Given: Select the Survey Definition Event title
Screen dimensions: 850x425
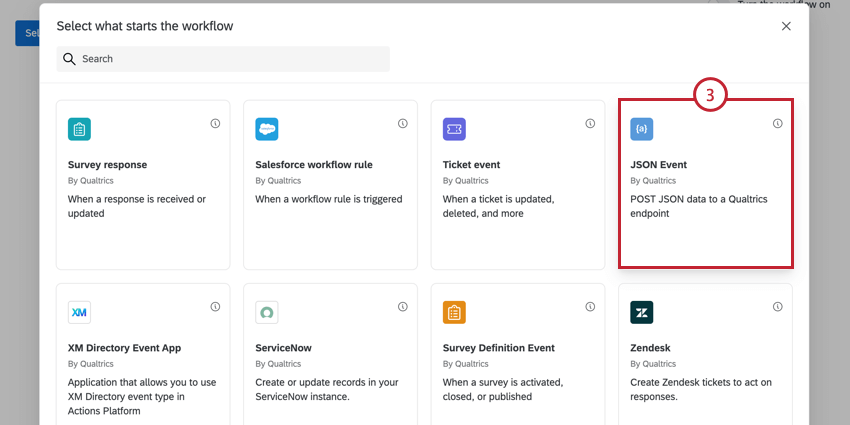Looking at the screenshot, I should (499, 348).
